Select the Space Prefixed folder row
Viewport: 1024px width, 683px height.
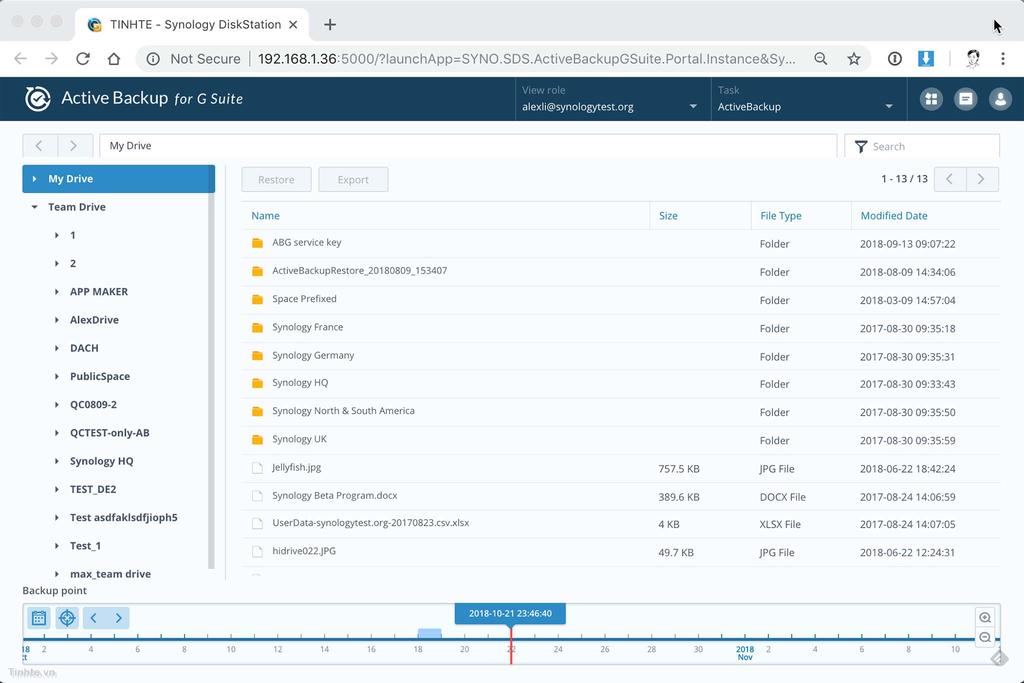point(620,300)
